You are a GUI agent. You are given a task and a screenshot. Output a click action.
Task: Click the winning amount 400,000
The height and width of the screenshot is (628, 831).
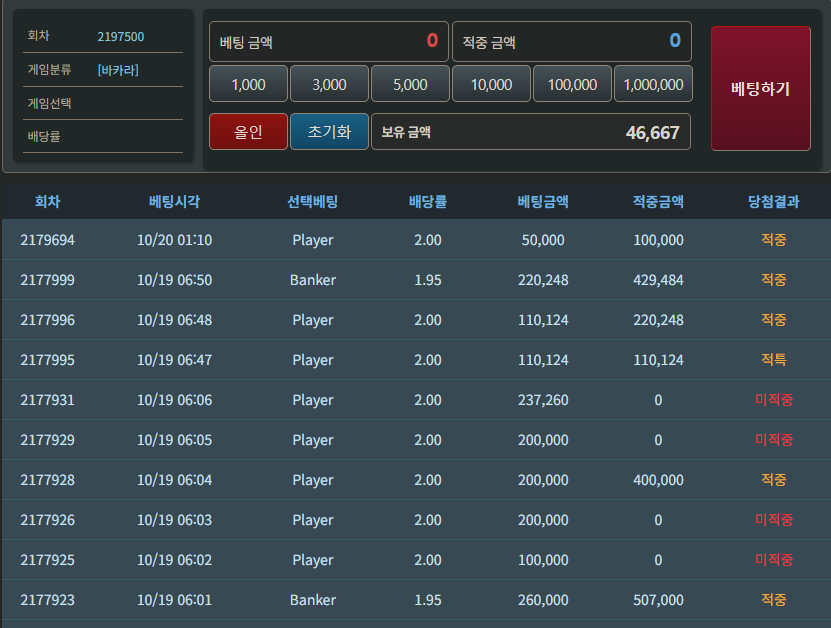click(x=658, y=480)
